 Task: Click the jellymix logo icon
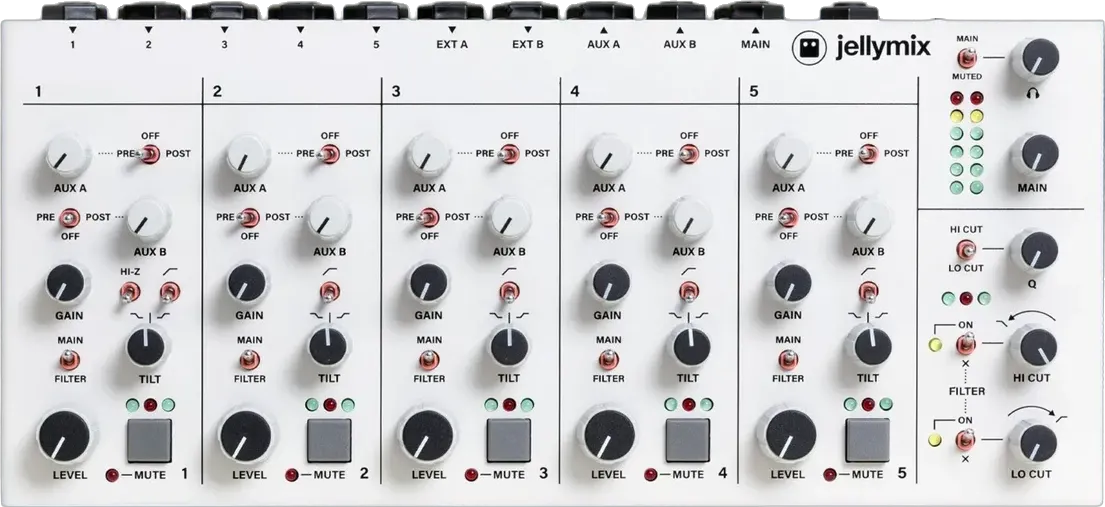(809, 48)
